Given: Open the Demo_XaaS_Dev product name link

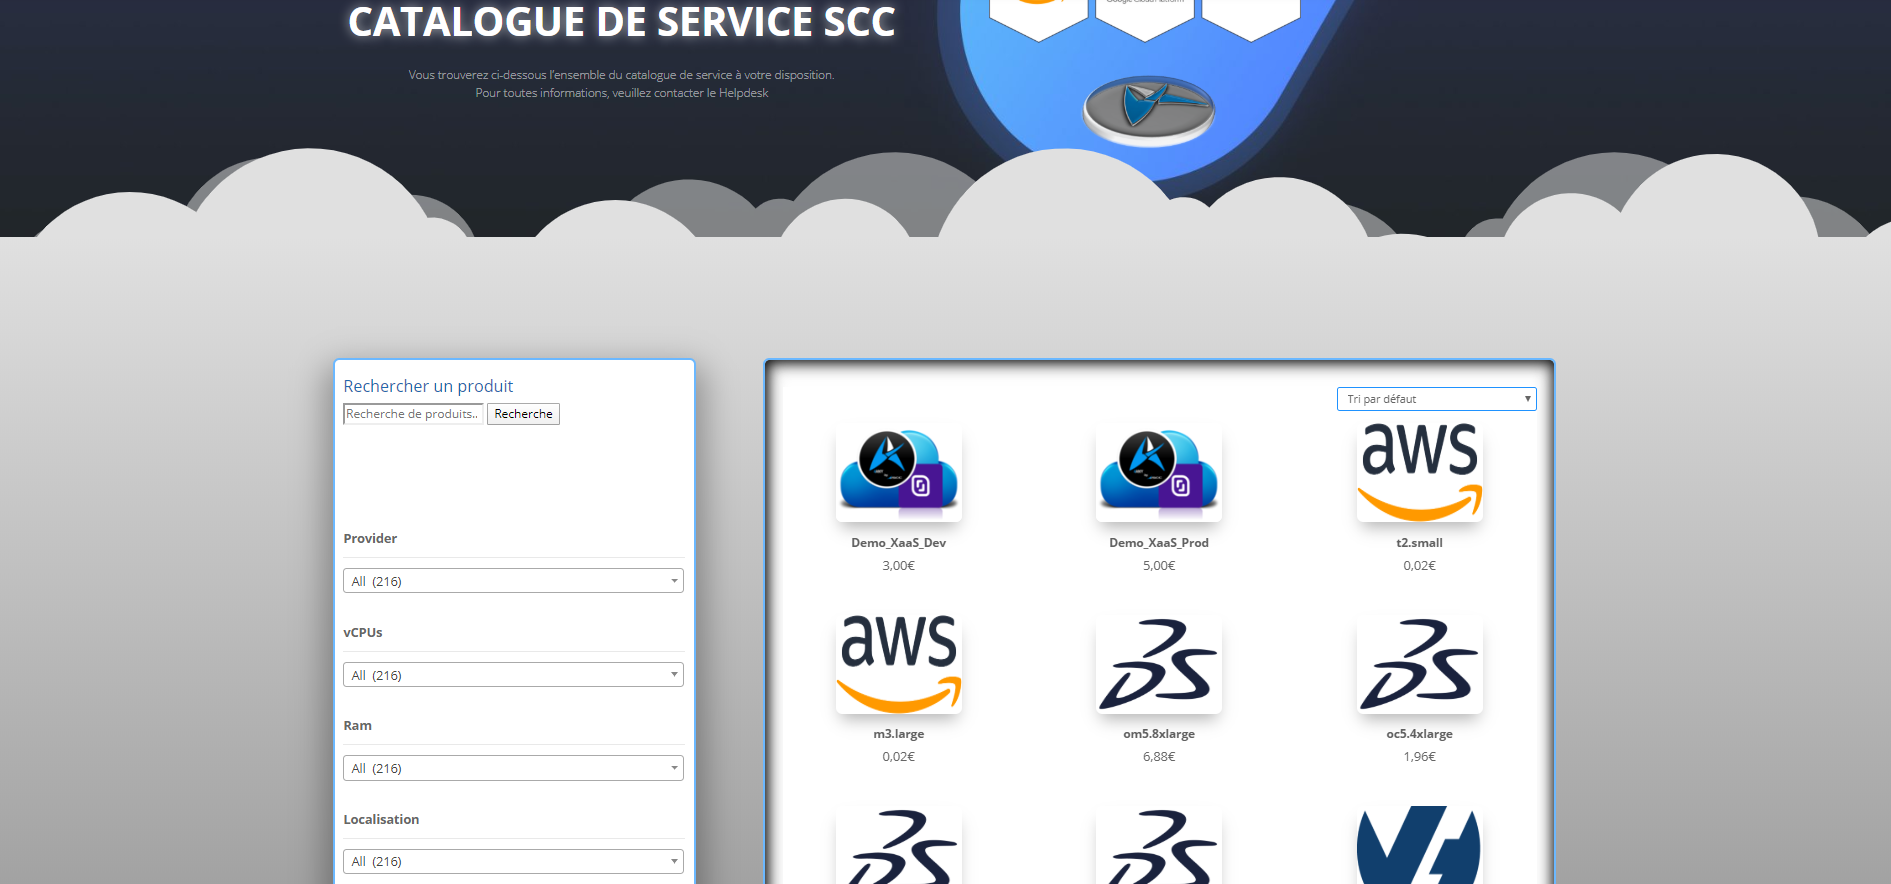Looking at the screenshot, I should click(898, 543).
